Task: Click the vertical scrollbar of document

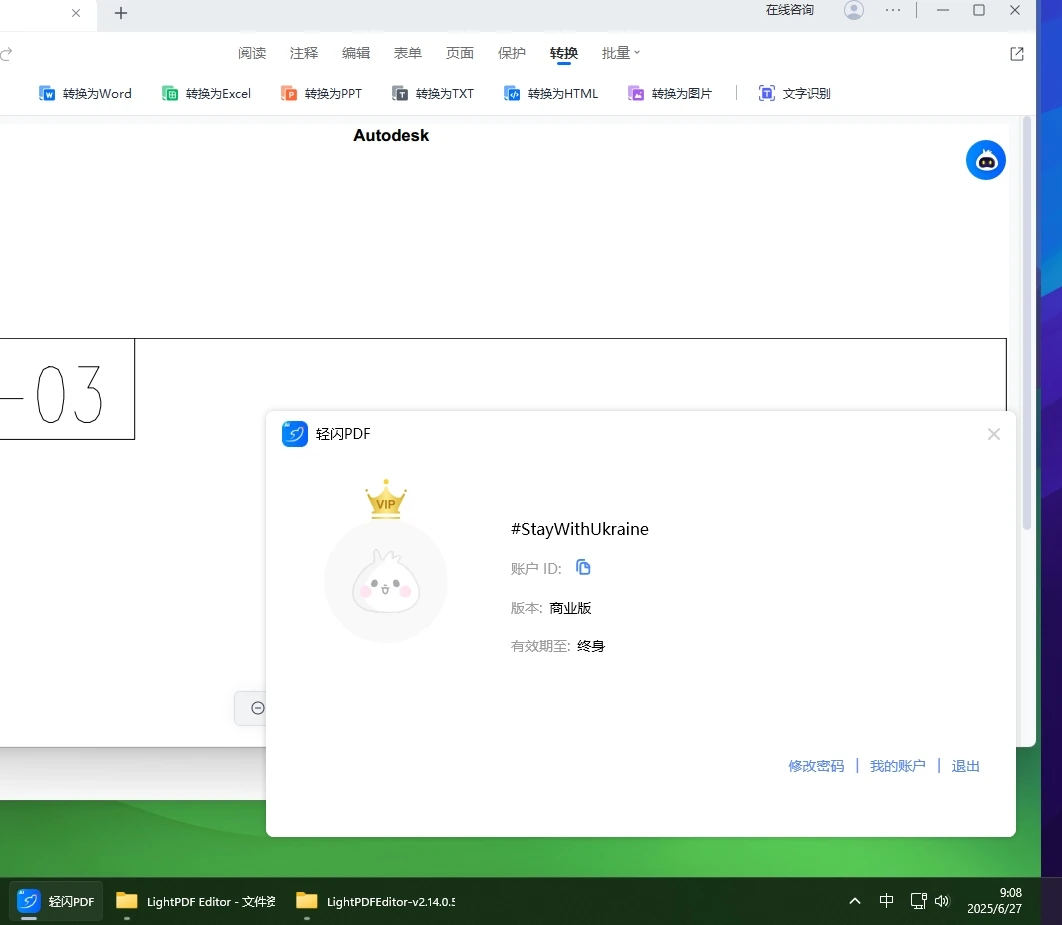Action: (1027, 324)
